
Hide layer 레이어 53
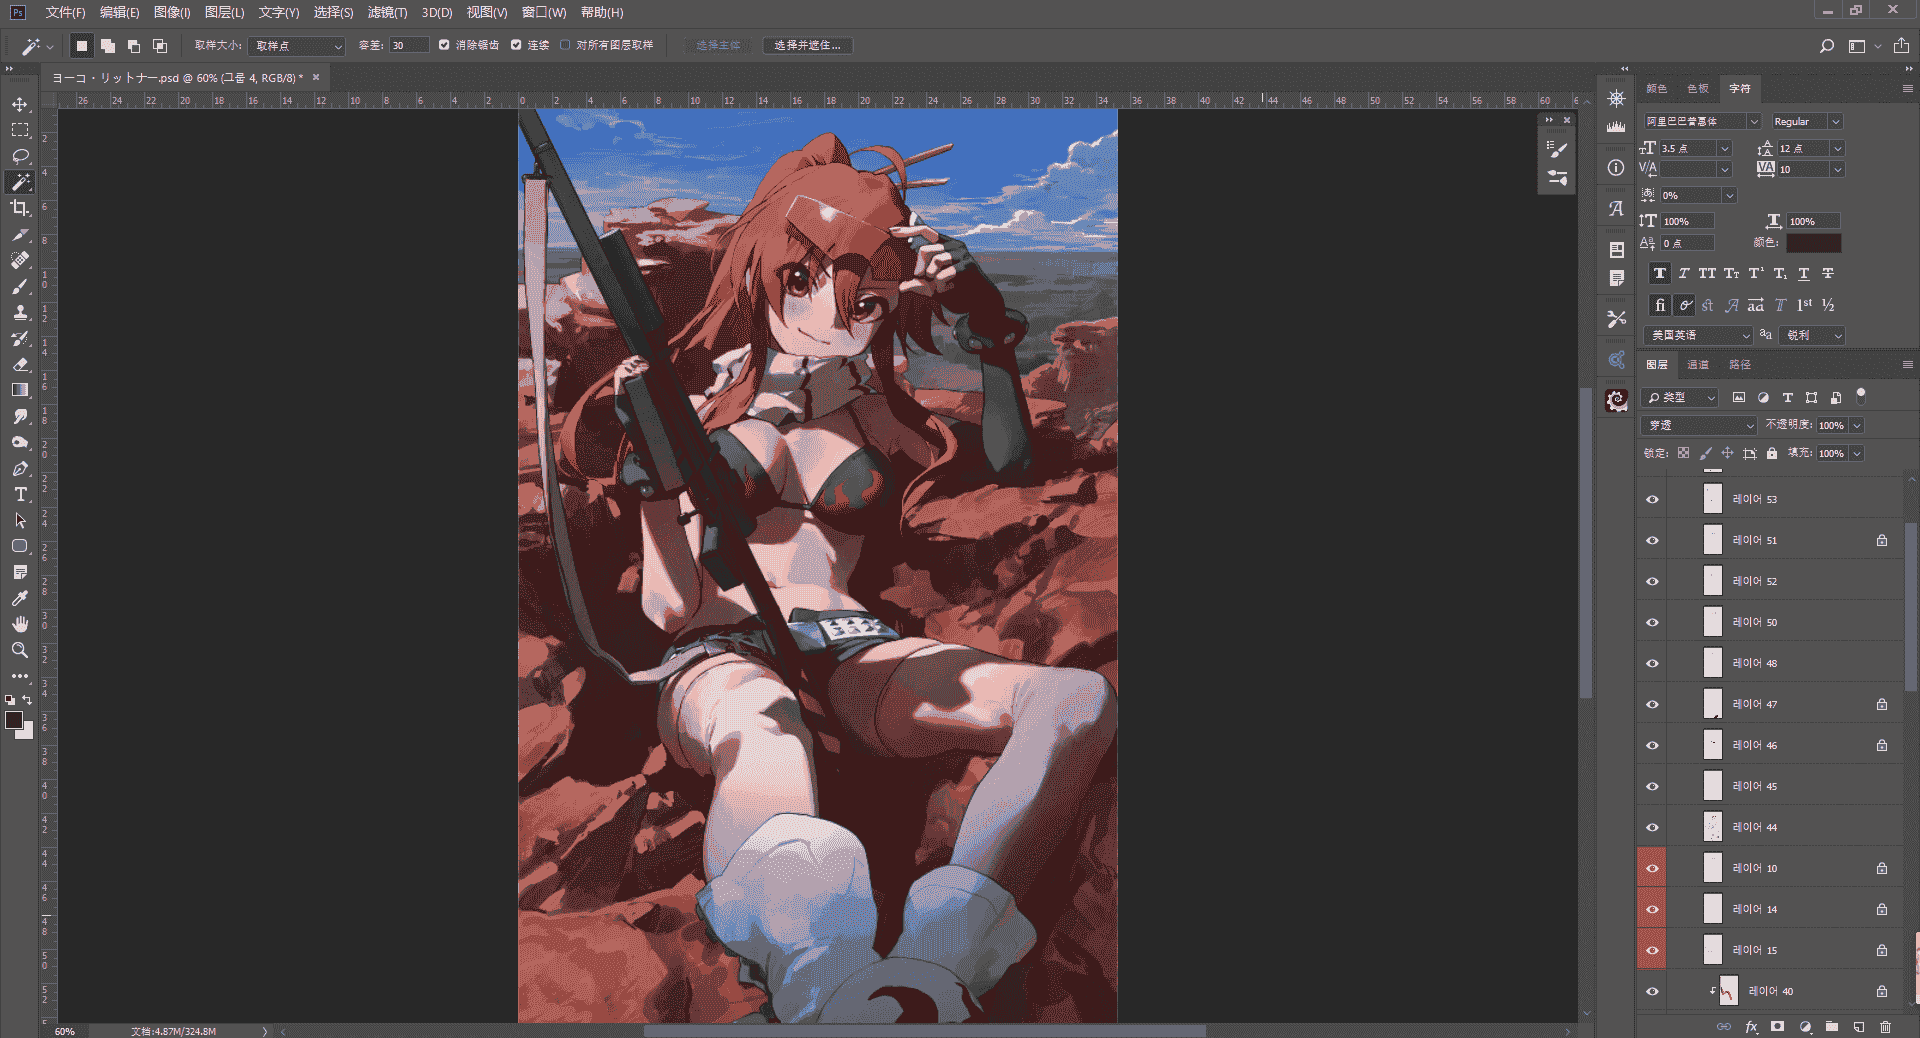click(1652, 499)
